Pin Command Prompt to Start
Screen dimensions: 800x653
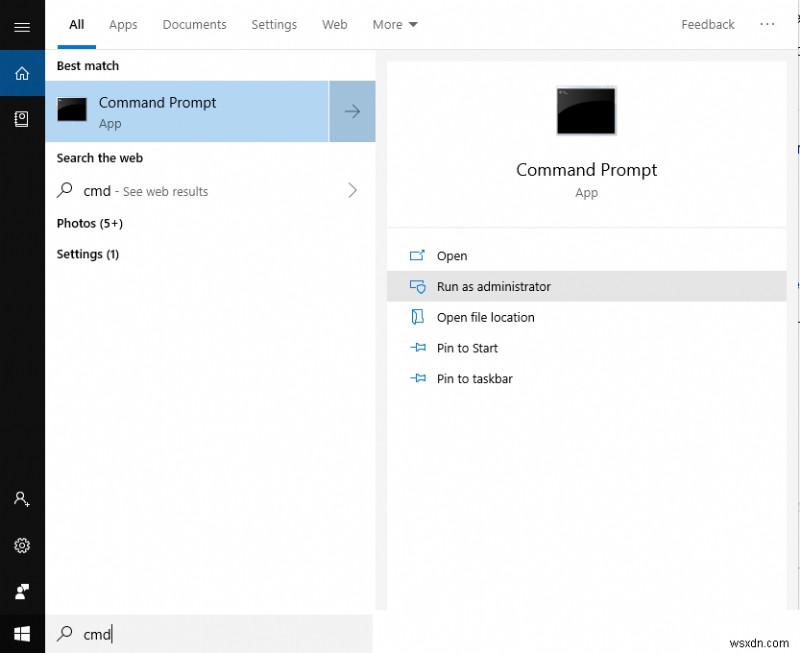coord(466,348)
